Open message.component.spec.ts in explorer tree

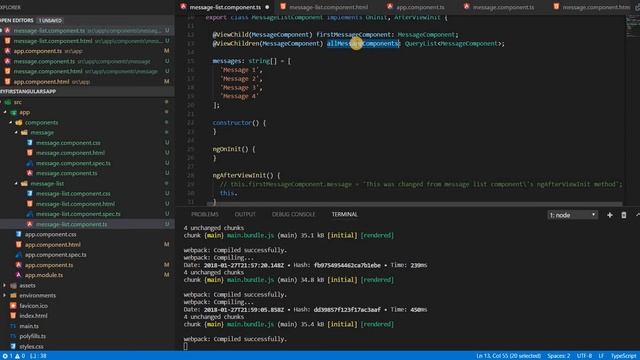coord(73,163)
